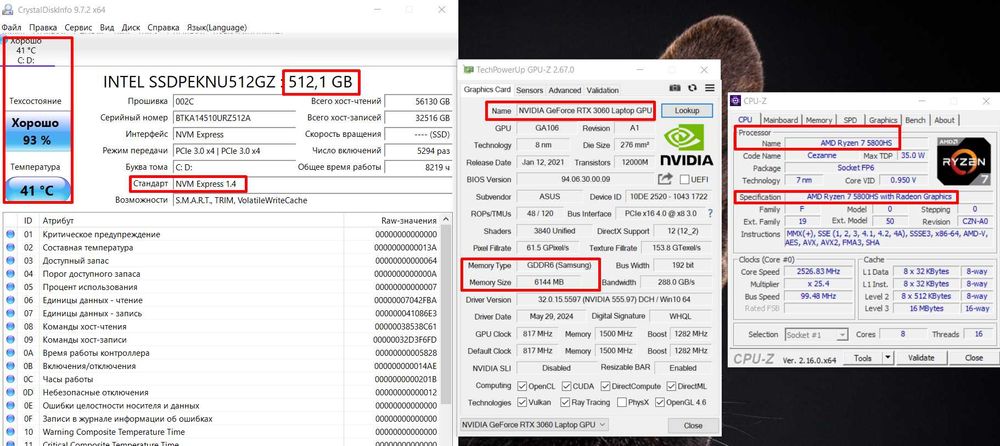Viewport: 1000px width, 446px height.
Task: Click the status dot for Команды хост-чтения
Action: tap(10, 327)
